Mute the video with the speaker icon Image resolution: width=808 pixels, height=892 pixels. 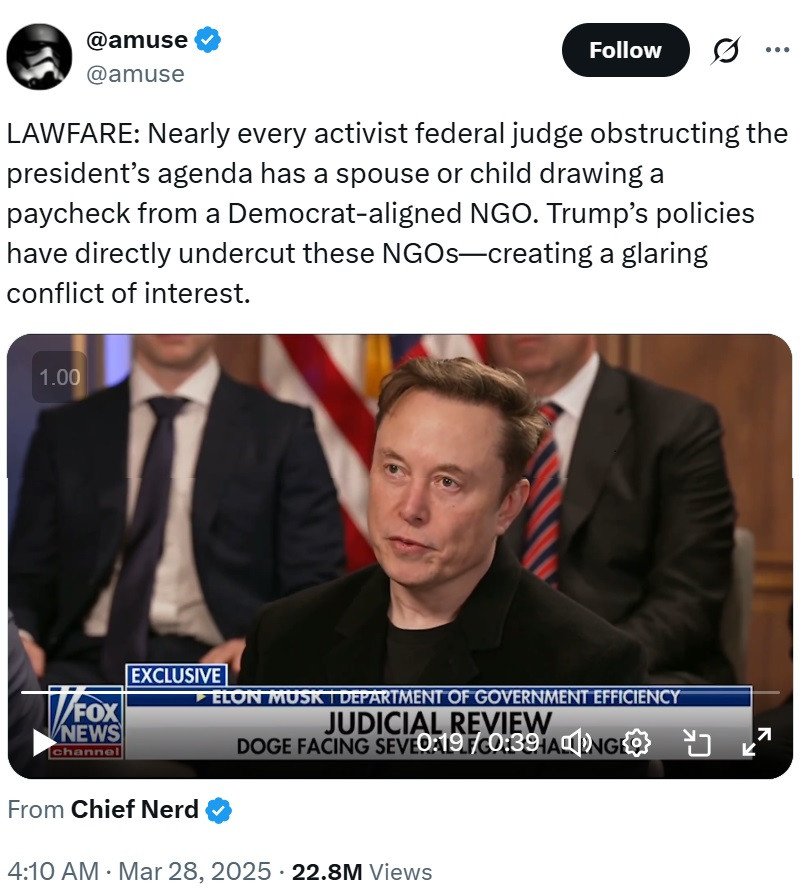pyautogui.click(x=577, y=742)
